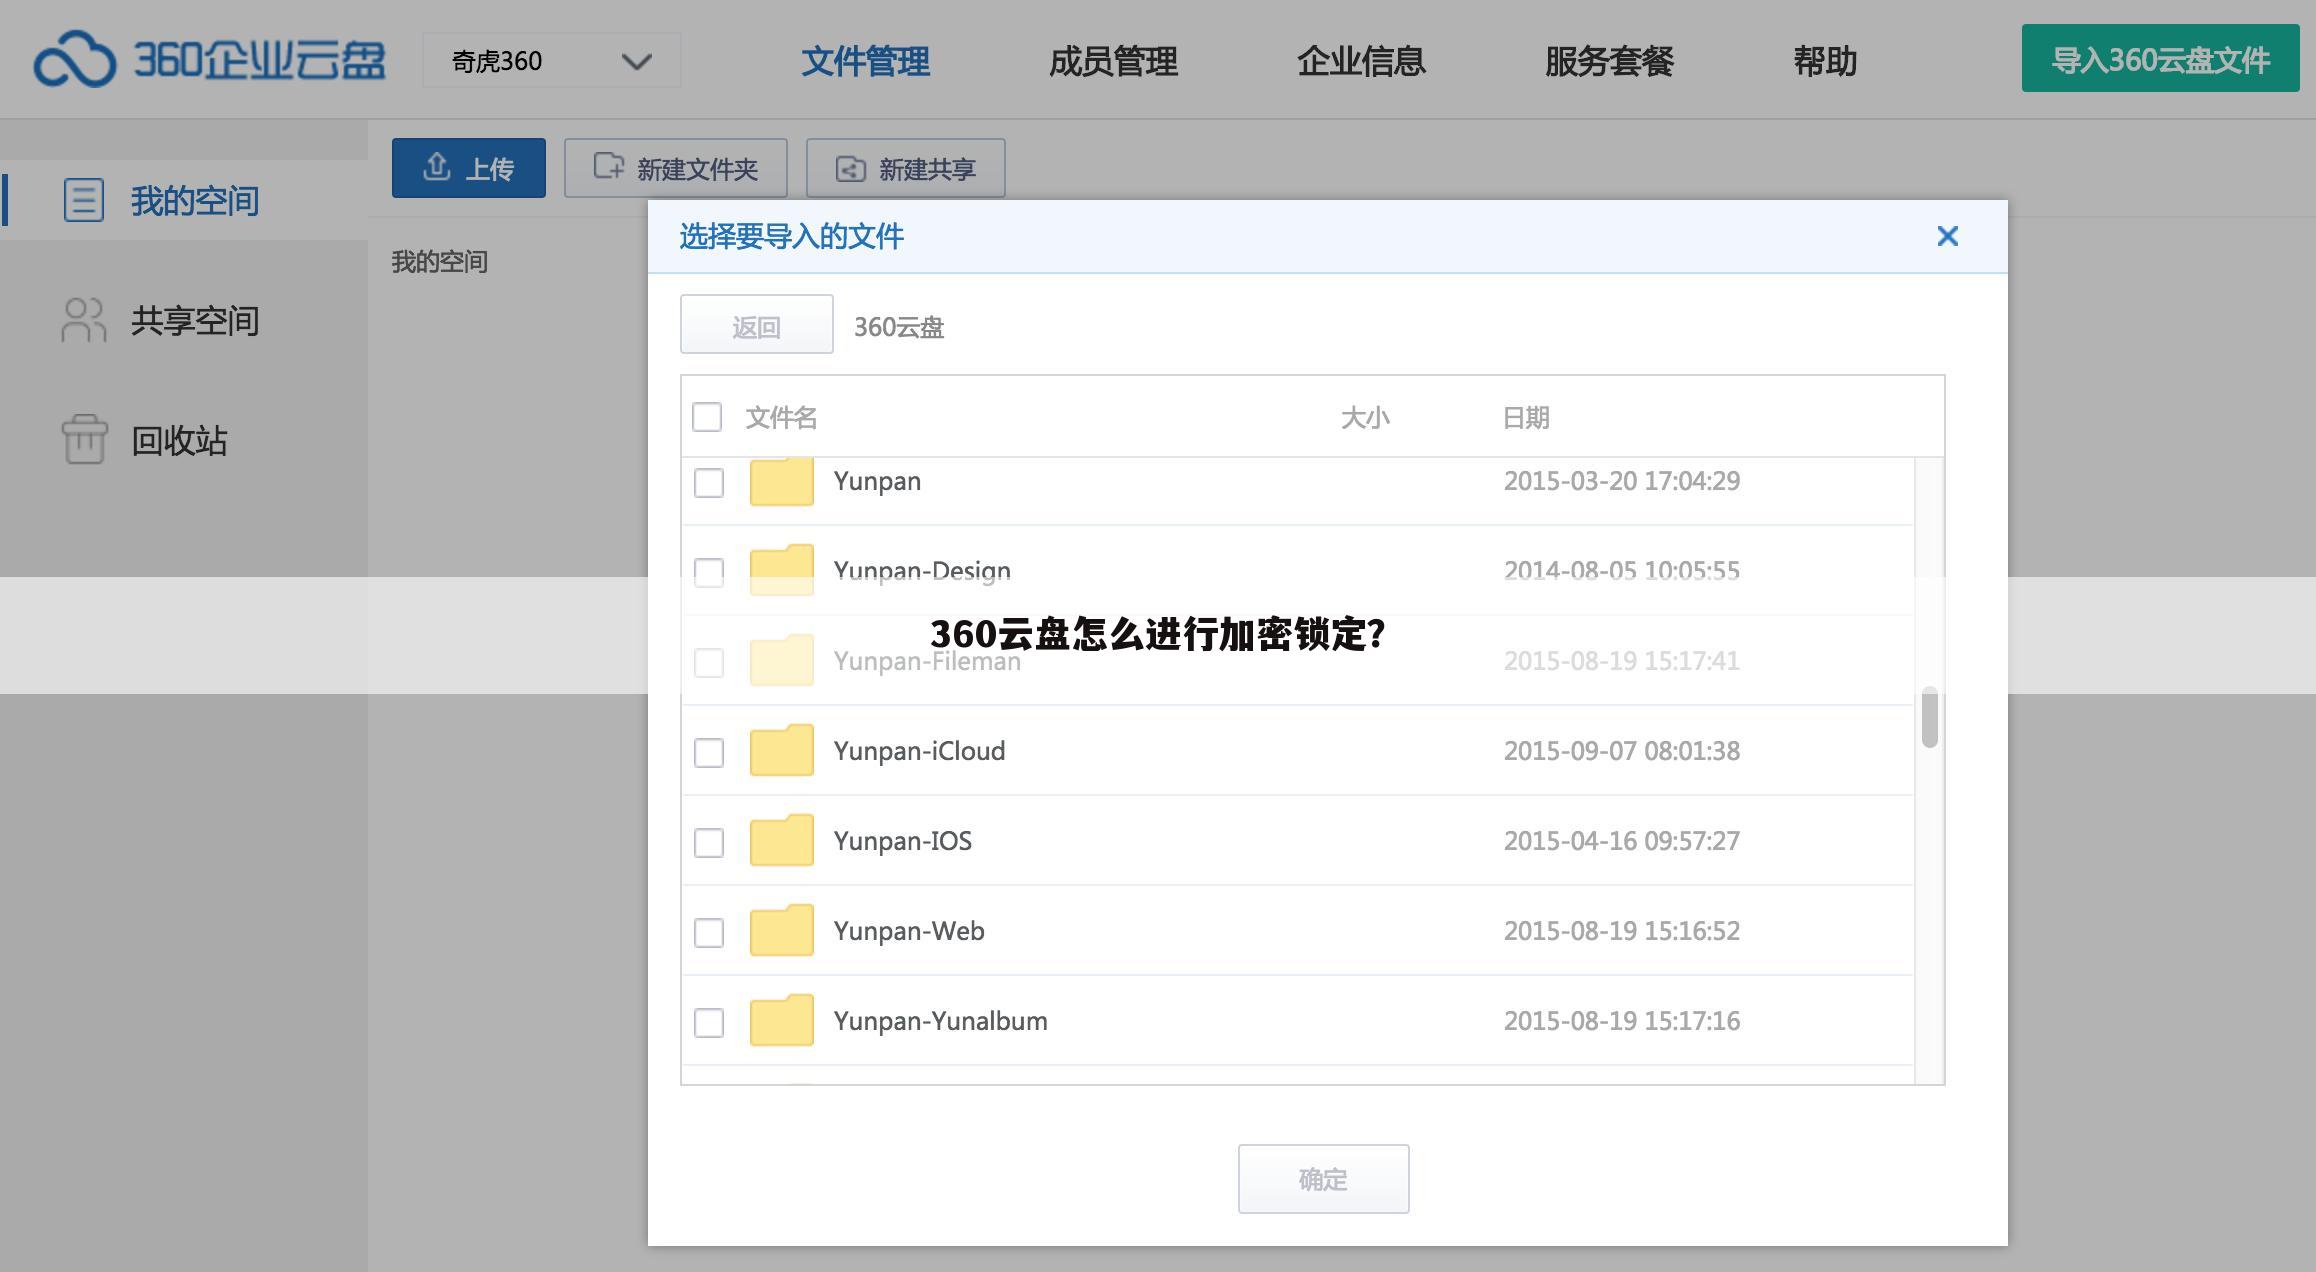Check the Yunpan-Yunalbum folder checkbox
Screen dimensions: 2316x1272
[709, 1023]
